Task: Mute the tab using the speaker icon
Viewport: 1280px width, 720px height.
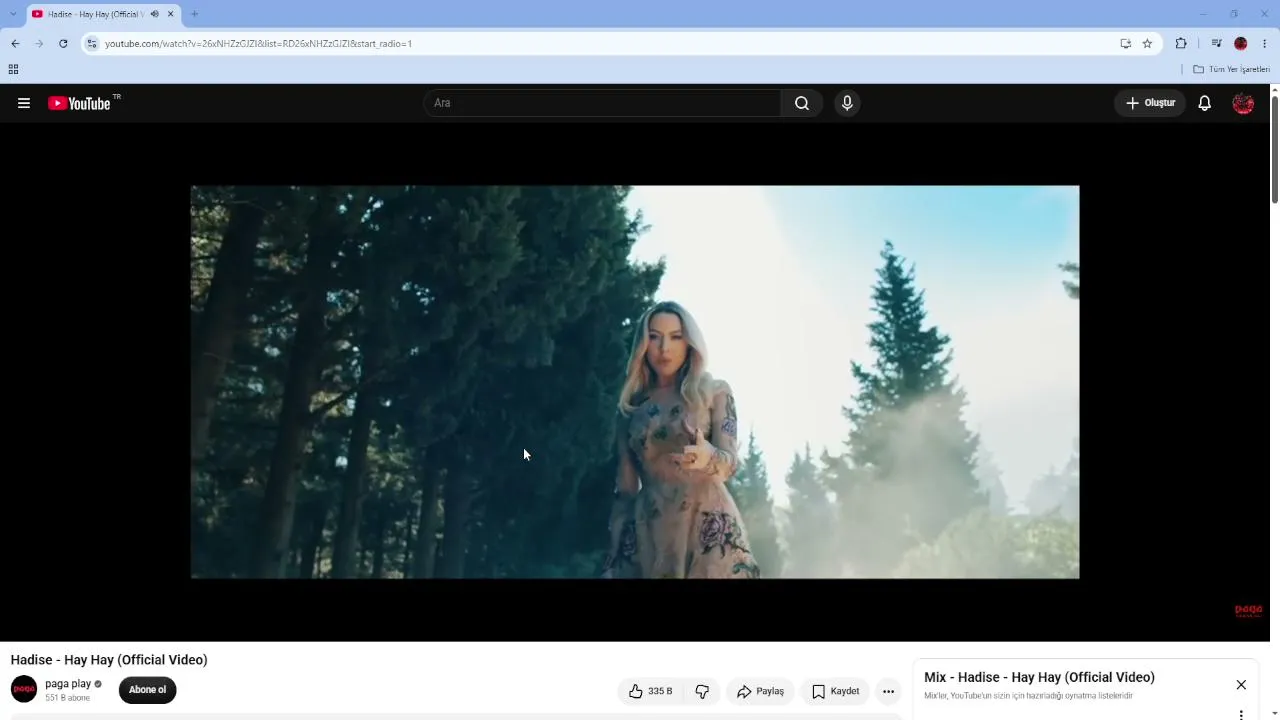Action: 154,14
